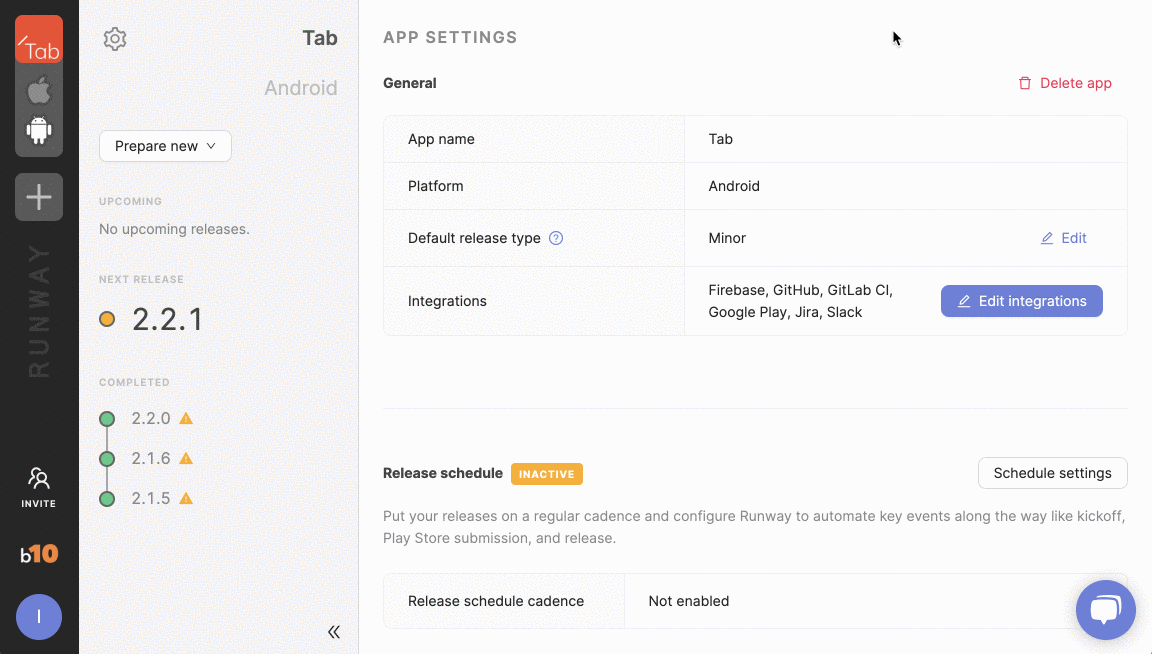The height and width of the screenshot is (654, 1152).
Task: Open the user profile avatar
Action: tap(39, 617)
